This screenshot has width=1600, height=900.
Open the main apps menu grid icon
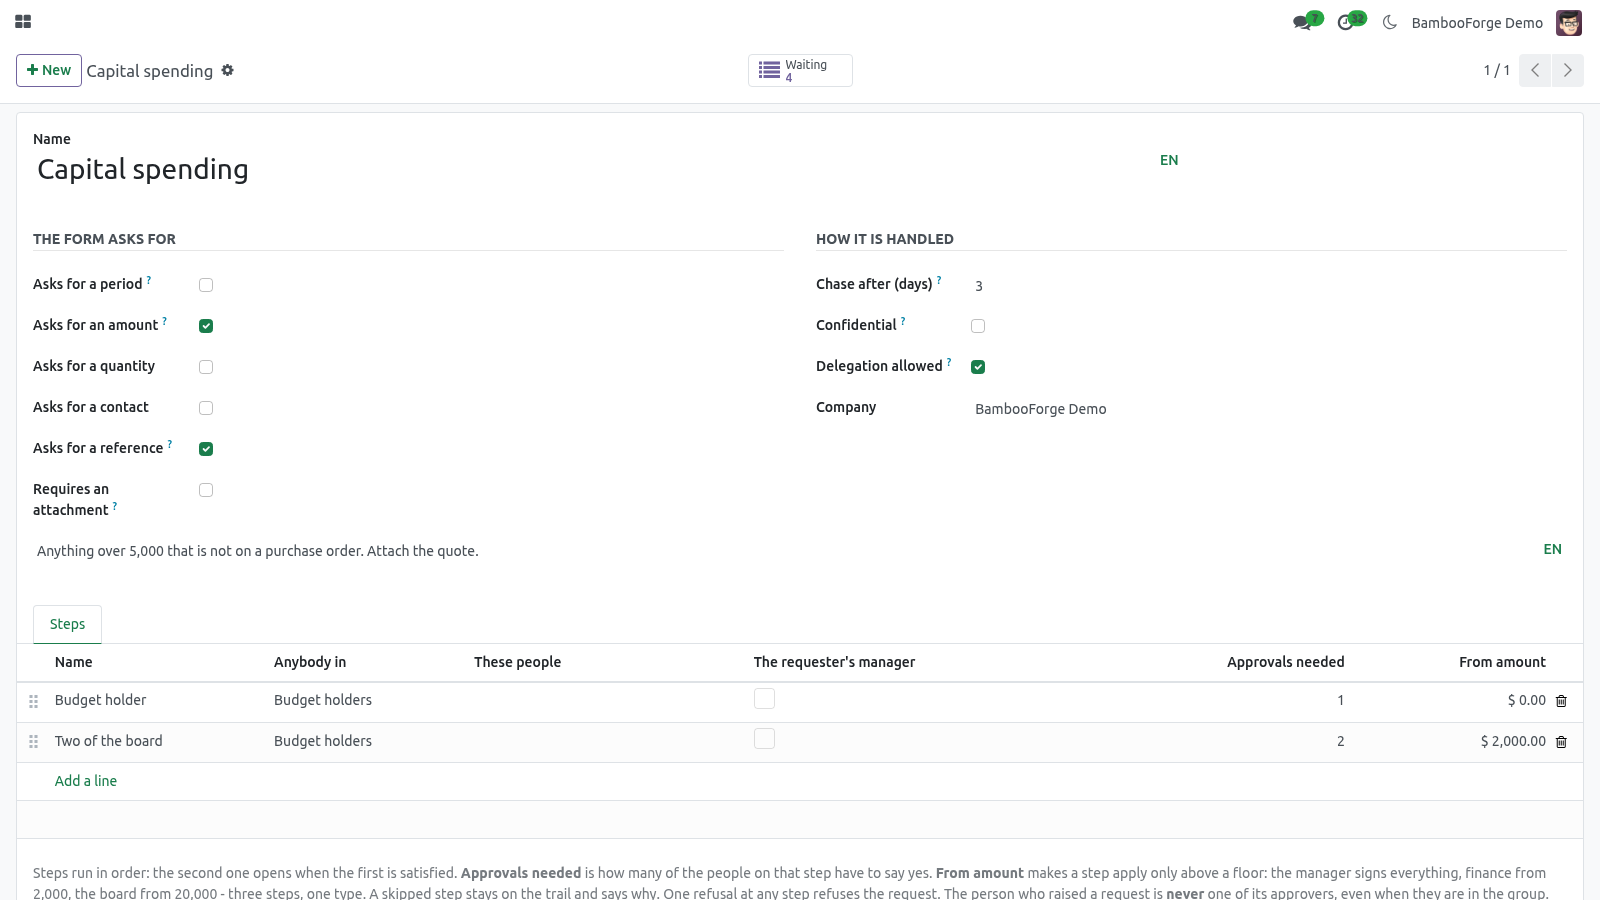(x=23, y=22)
